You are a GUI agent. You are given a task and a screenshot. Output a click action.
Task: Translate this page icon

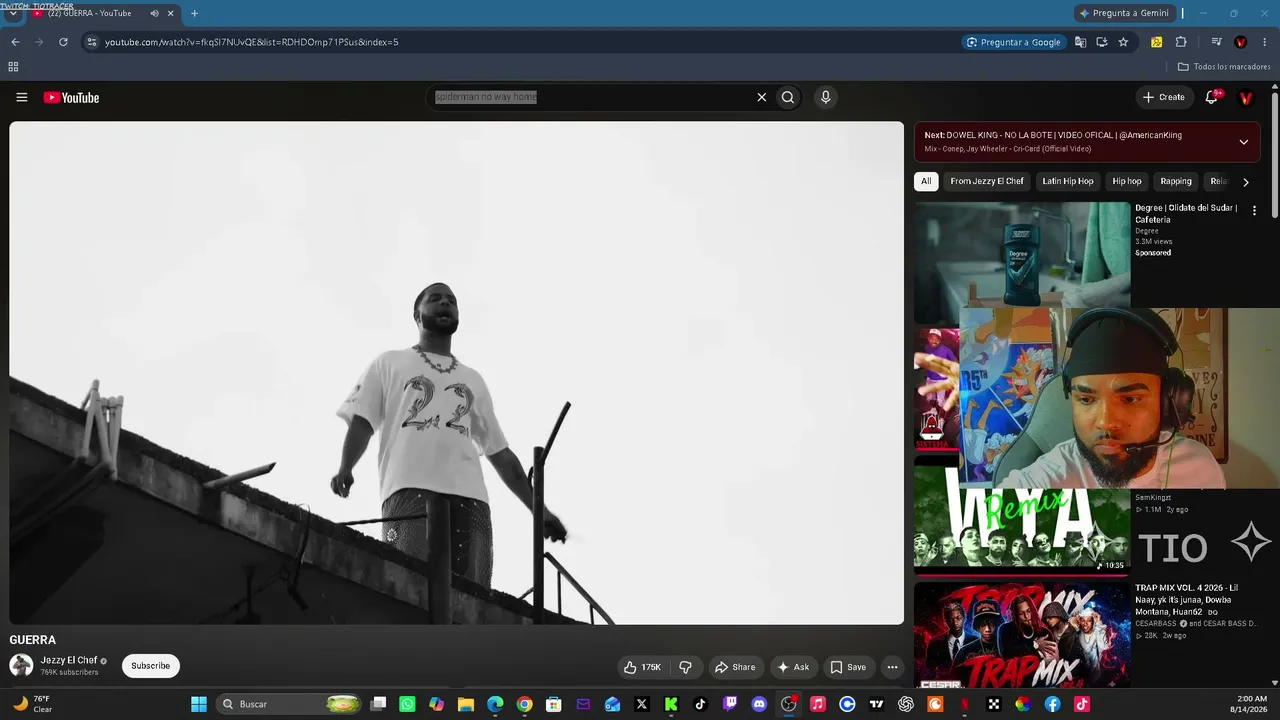point(1080,42)
